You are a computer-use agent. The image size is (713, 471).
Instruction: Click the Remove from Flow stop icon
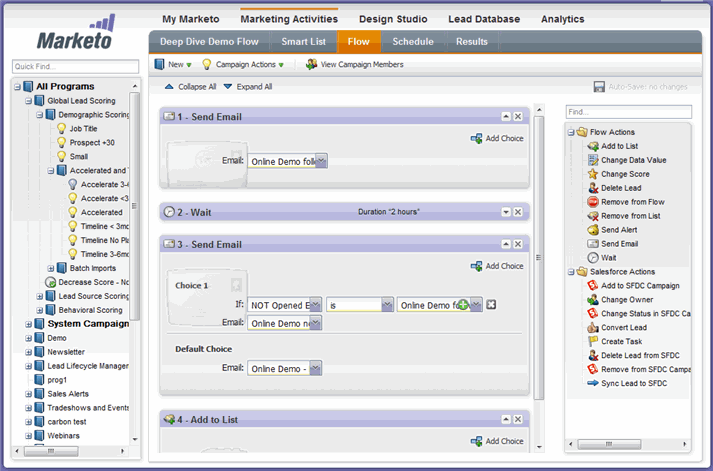[593, 202]
